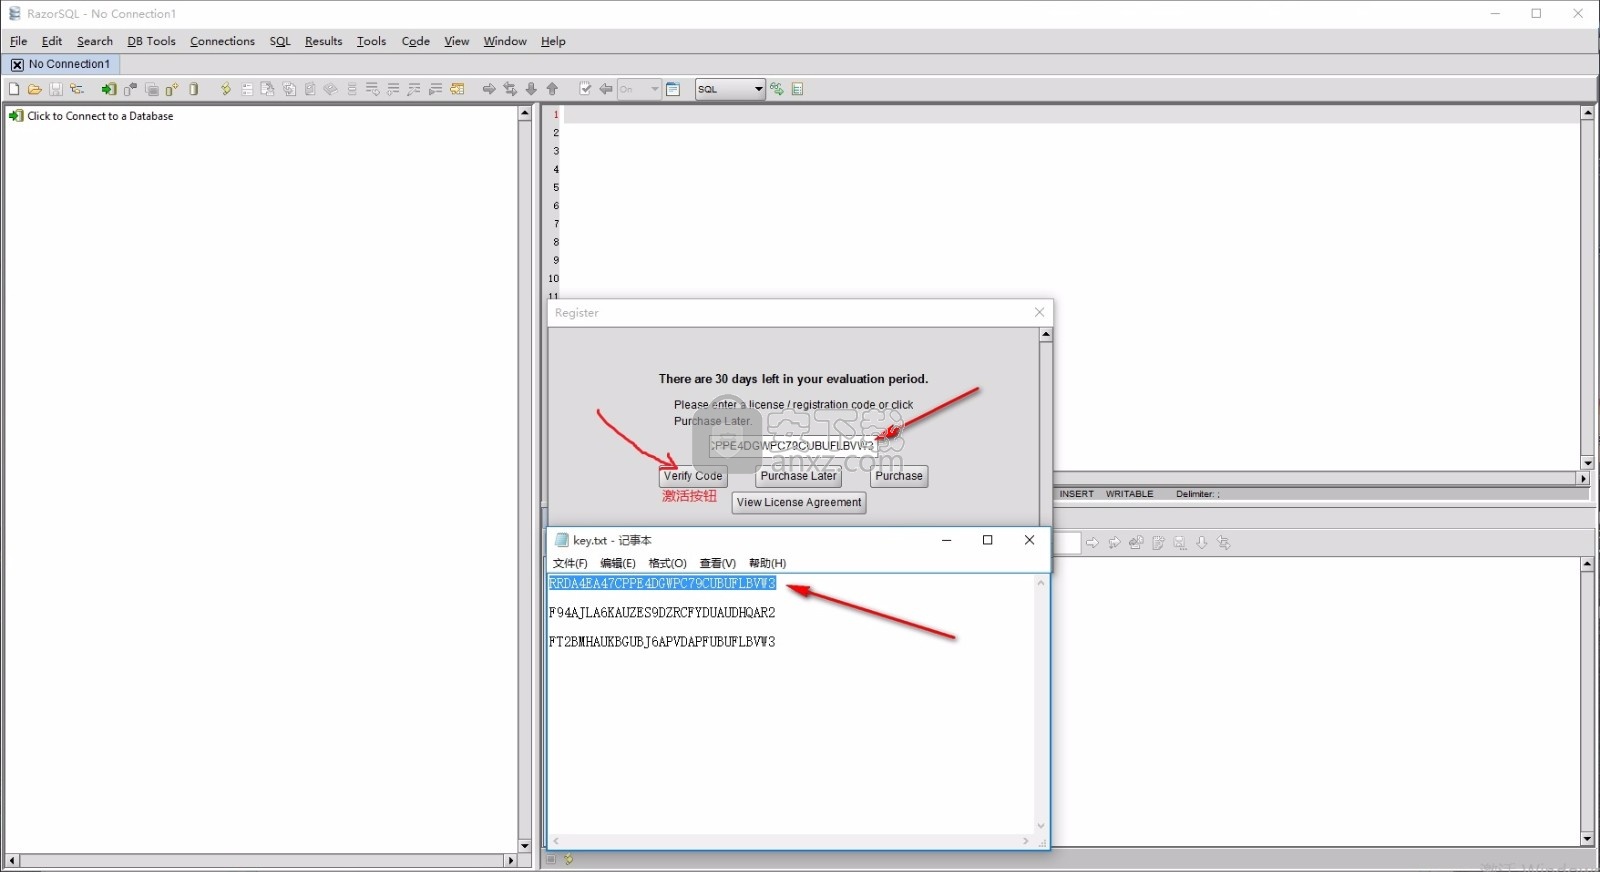Click the left panel horizontal scroll right arrow
This screenshot has height=872, width=1600.
click(x=511, y=860)
